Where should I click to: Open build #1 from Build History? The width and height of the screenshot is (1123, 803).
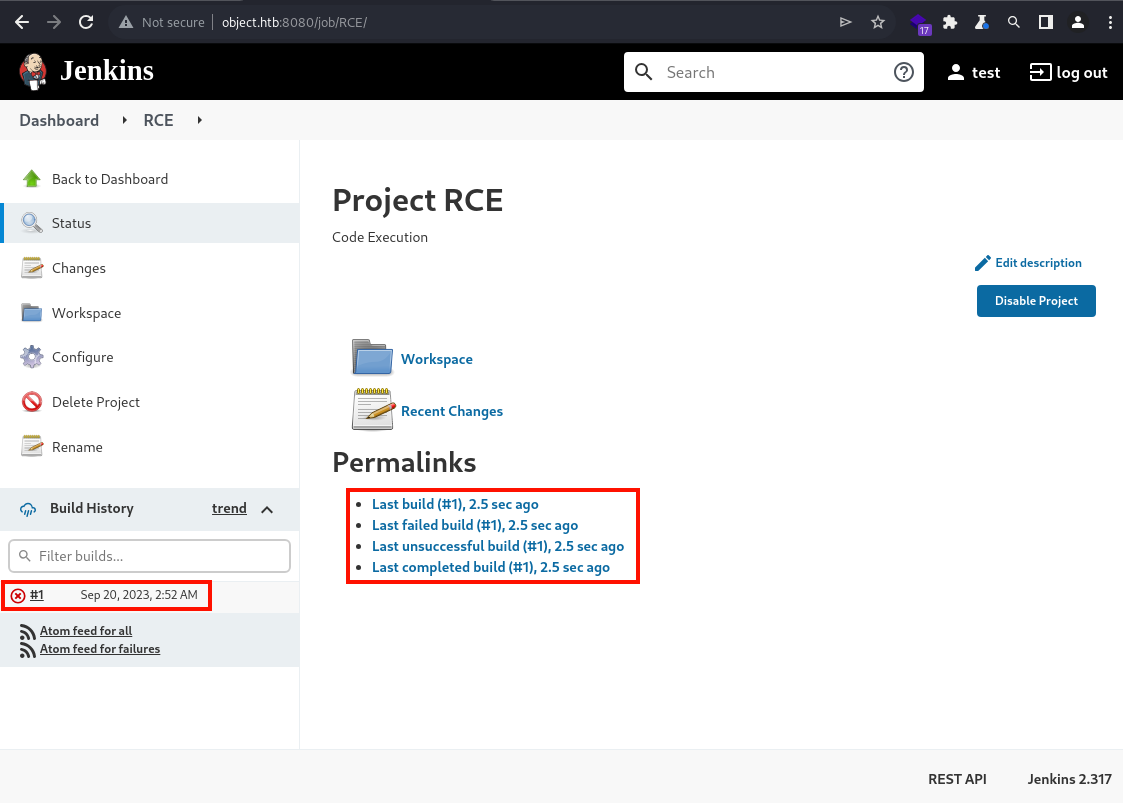tap(37, 595)
